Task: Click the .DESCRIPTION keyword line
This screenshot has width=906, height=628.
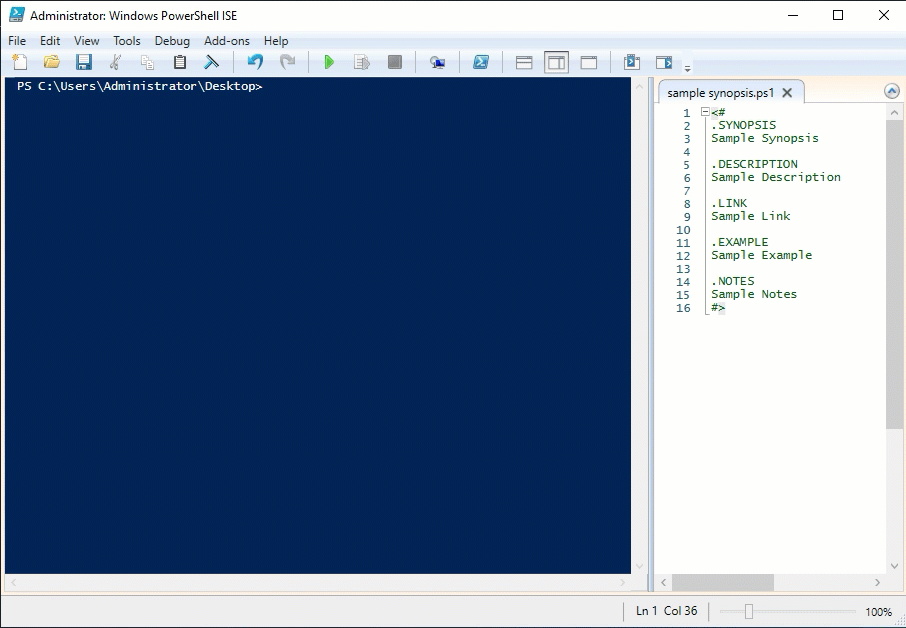Action: pos(754,164)
